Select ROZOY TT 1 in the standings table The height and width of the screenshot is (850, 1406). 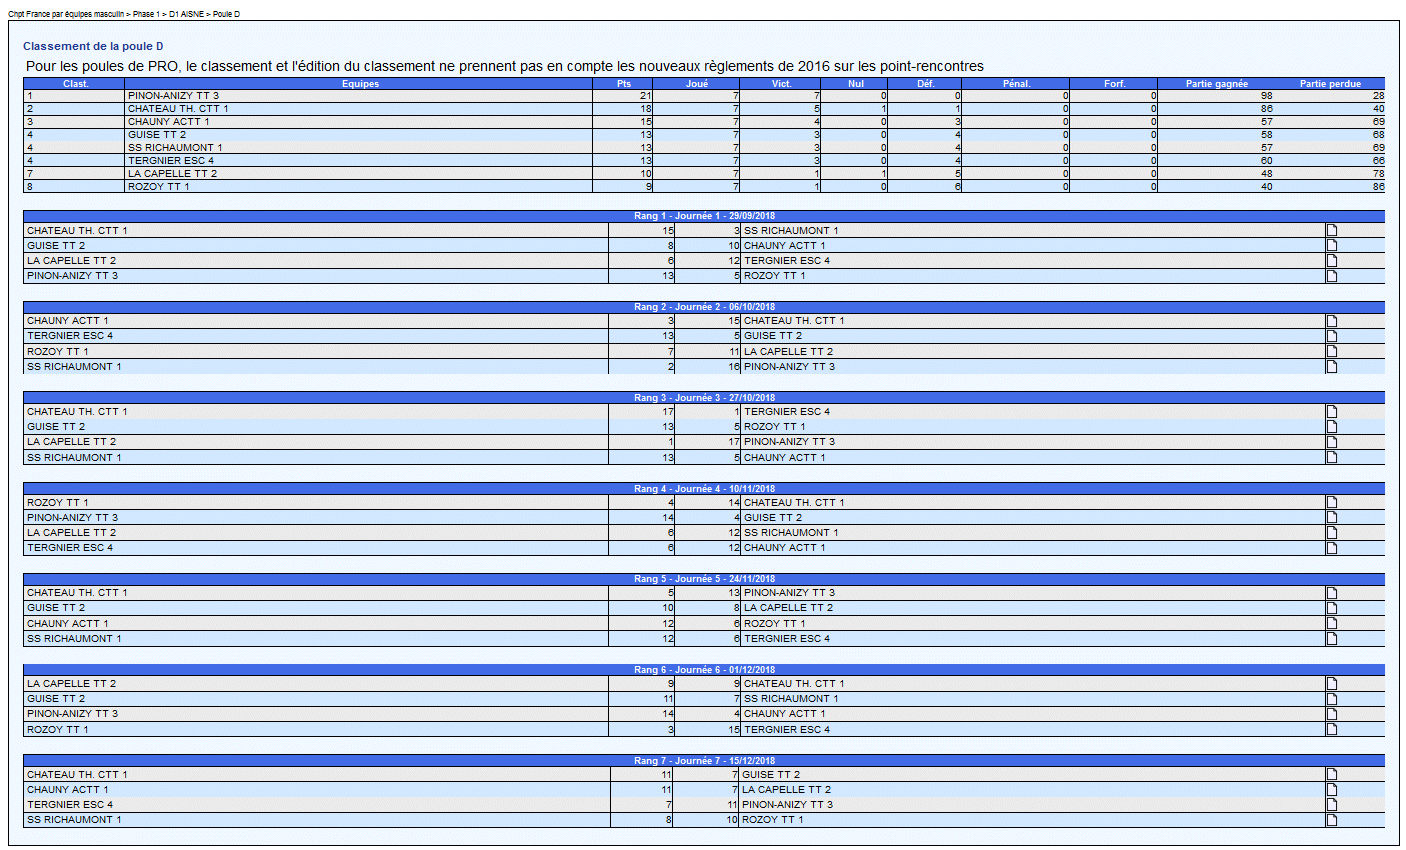(158, 187)
